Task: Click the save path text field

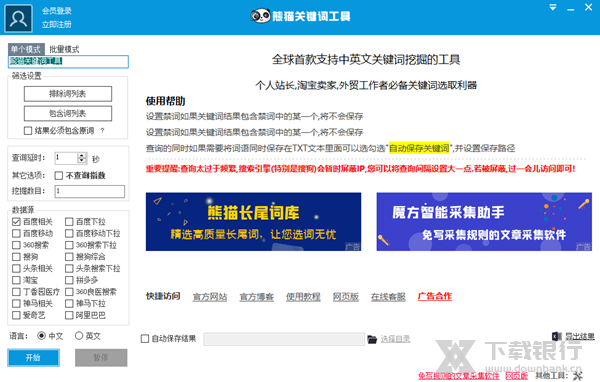Action: 284,339
